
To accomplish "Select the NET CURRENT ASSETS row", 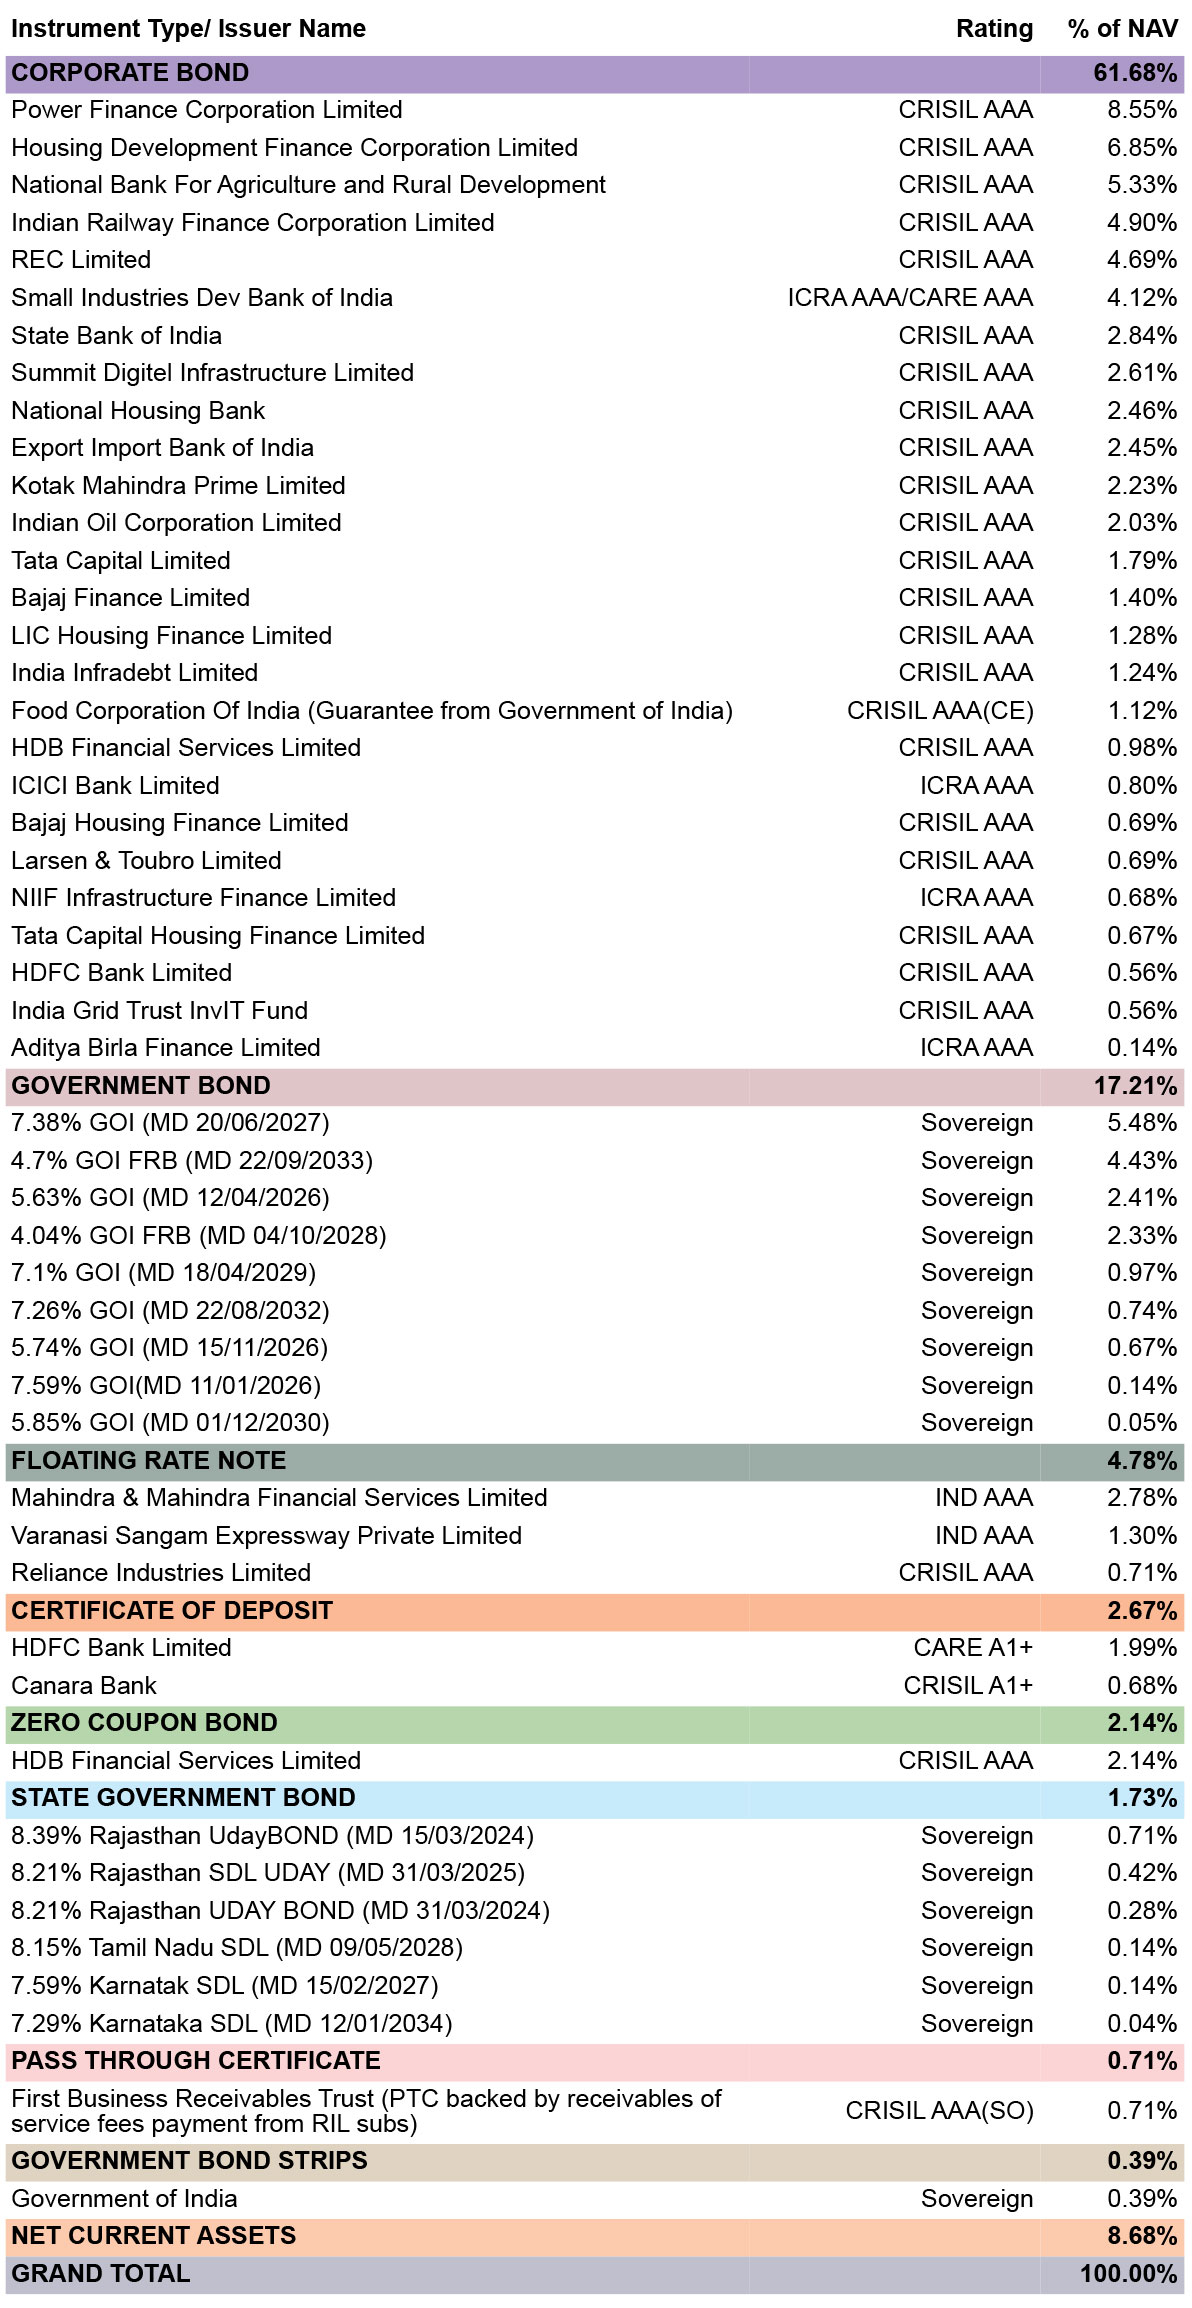I will [595, 2237].
